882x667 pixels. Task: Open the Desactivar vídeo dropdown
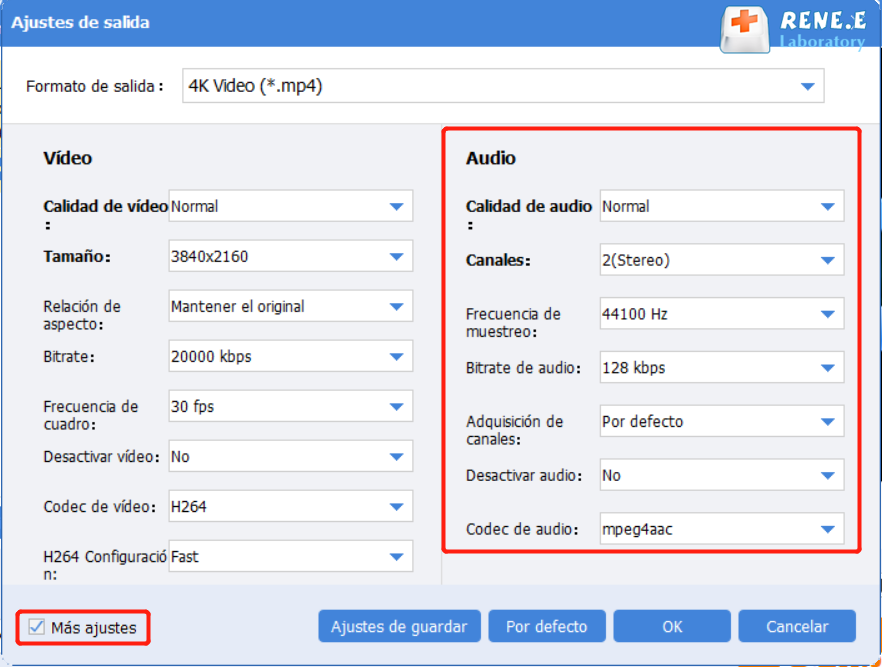(x=290, y=457)
